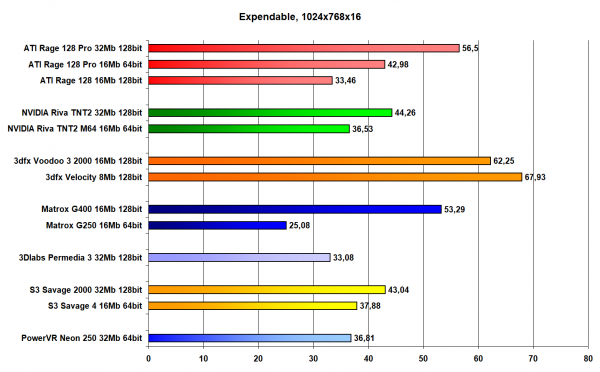Select the Matrox G250 16Mb 64bit bar
Viewport: 600px width, 372px height.
coord(217,225)
